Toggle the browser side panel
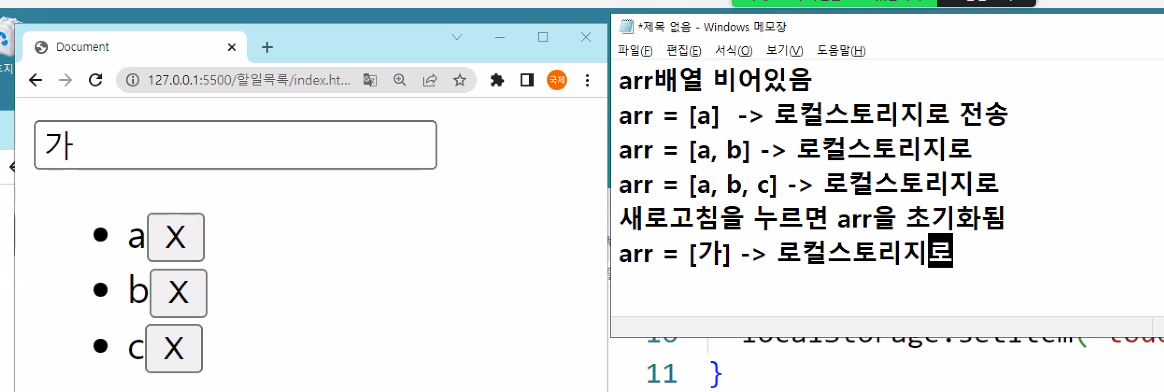Image resolution: width=1164 pixels, height=392 pixels. (527, 80)
